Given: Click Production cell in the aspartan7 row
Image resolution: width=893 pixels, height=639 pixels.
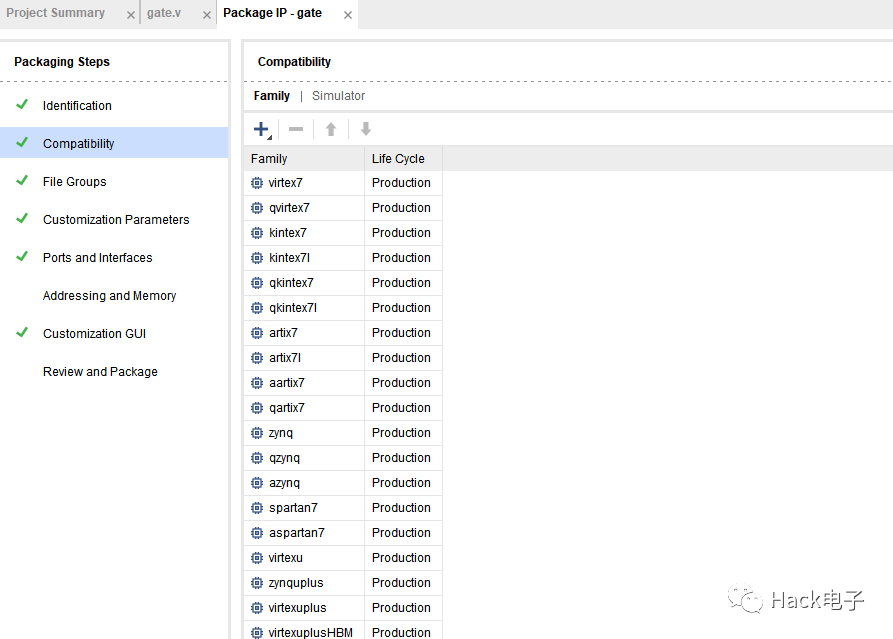Looking at the screenshot, I should tap(402, 533).
